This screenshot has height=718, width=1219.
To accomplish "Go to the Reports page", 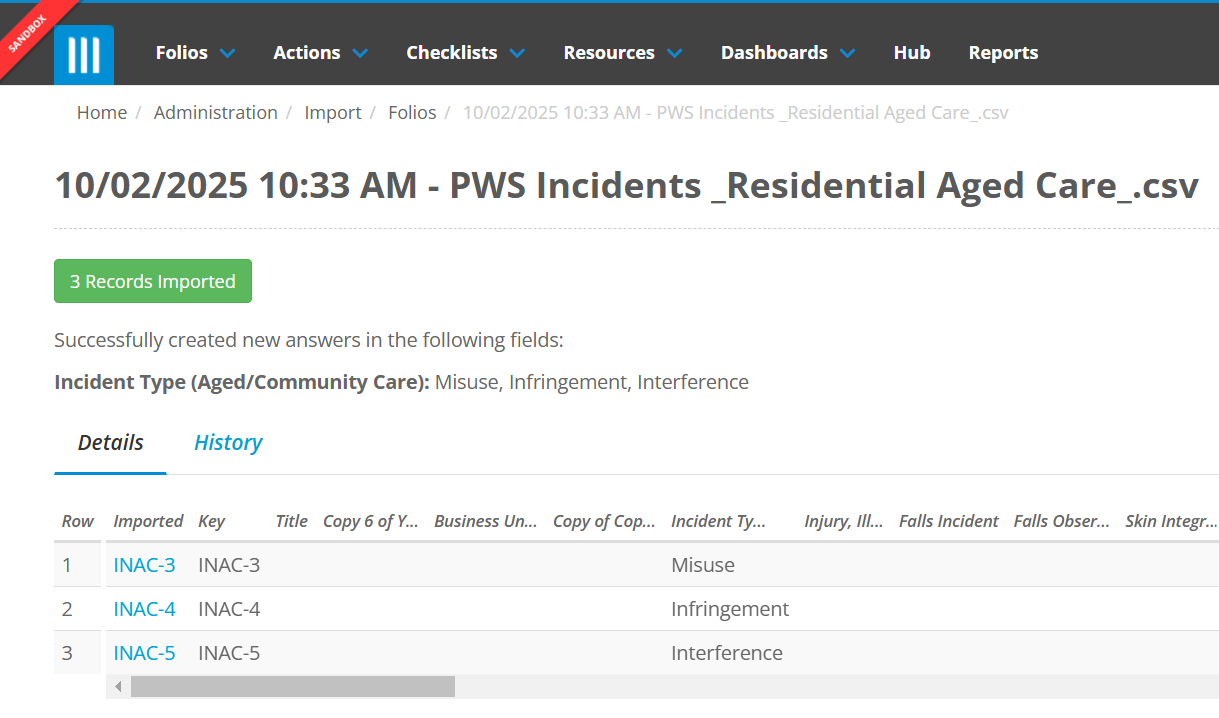I will click(1003, 53).
